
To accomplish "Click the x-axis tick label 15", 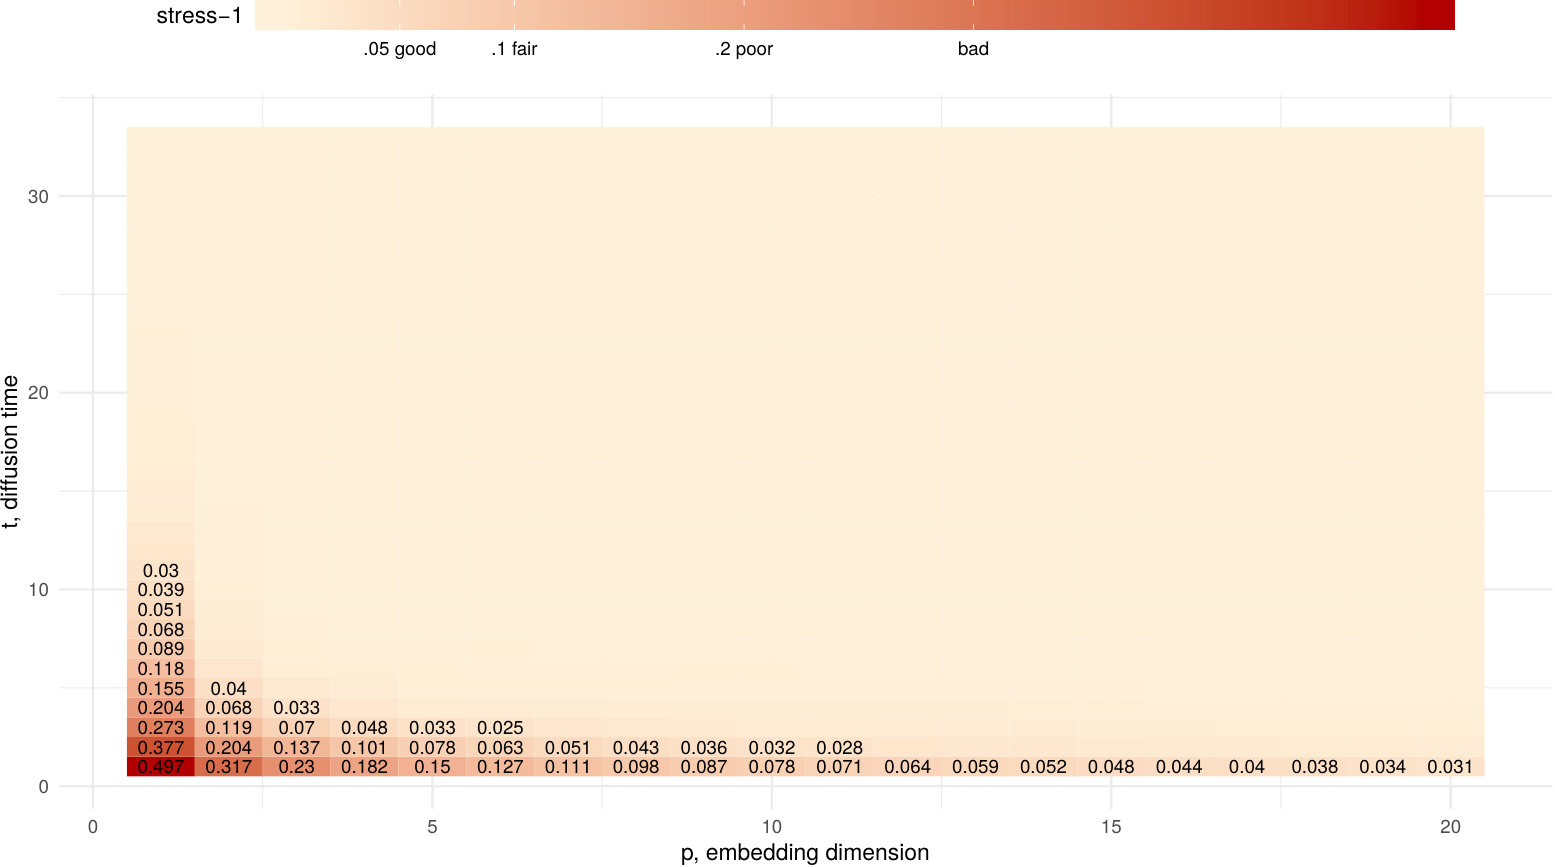I will click(1111, 827).
